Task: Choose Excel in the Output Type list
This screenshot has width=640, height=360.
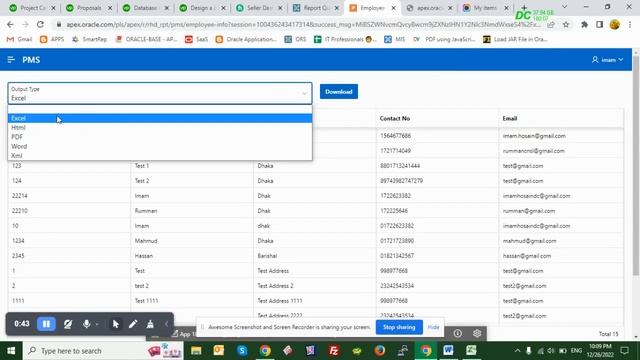Action: click(x=160, y=118)
